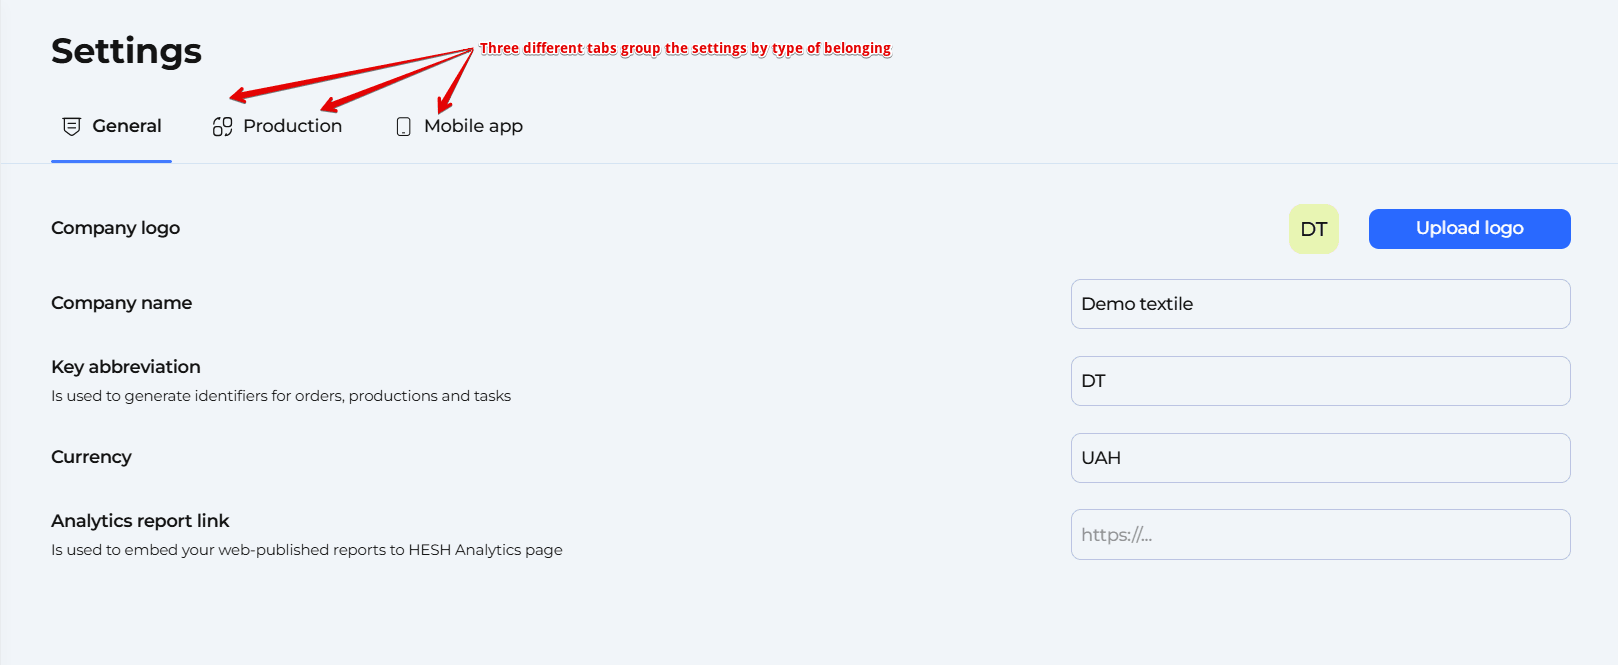Click the Company logo label

click(x=116, y=228)
